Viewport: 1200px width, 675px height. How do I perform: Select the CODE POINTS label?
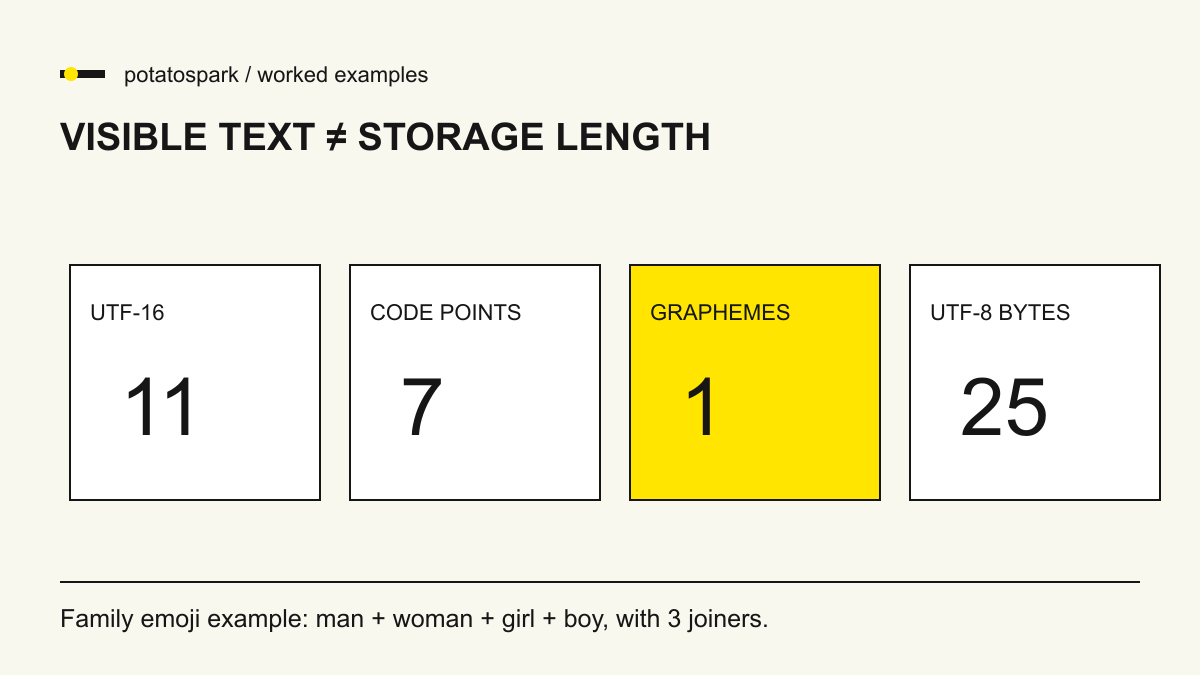445,313
